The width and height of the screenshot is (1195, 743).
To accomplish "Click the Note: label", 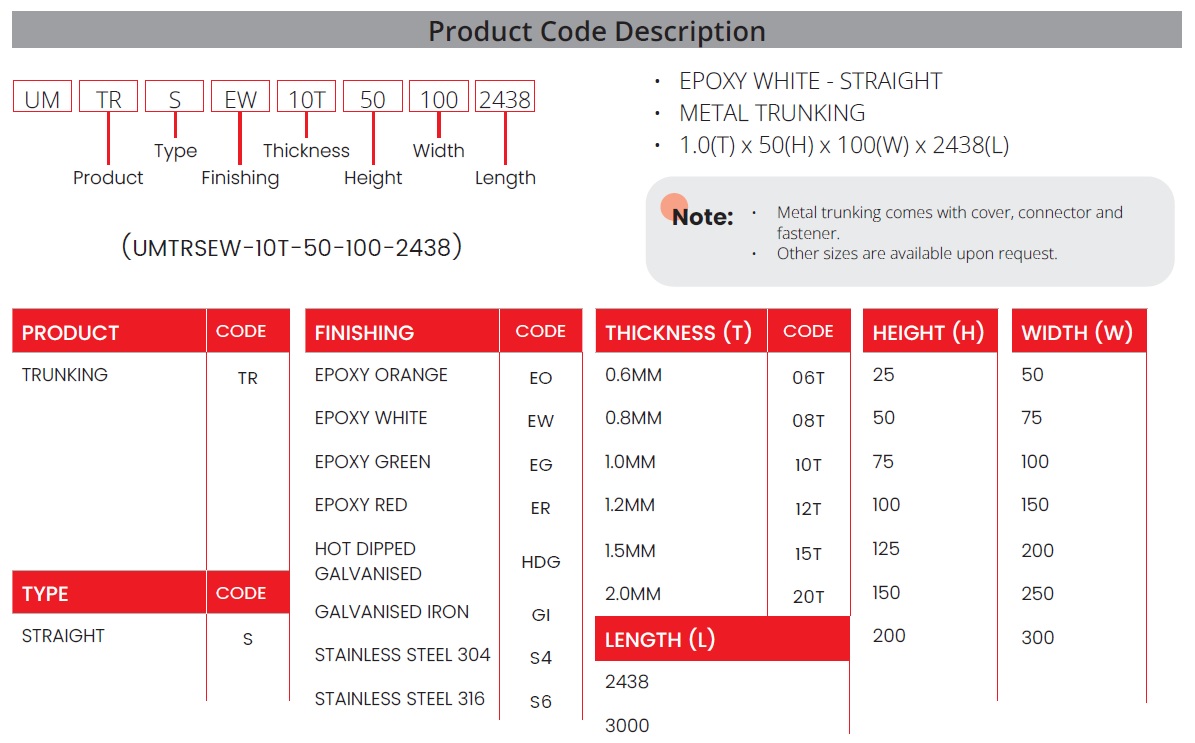I will point(701,216).
